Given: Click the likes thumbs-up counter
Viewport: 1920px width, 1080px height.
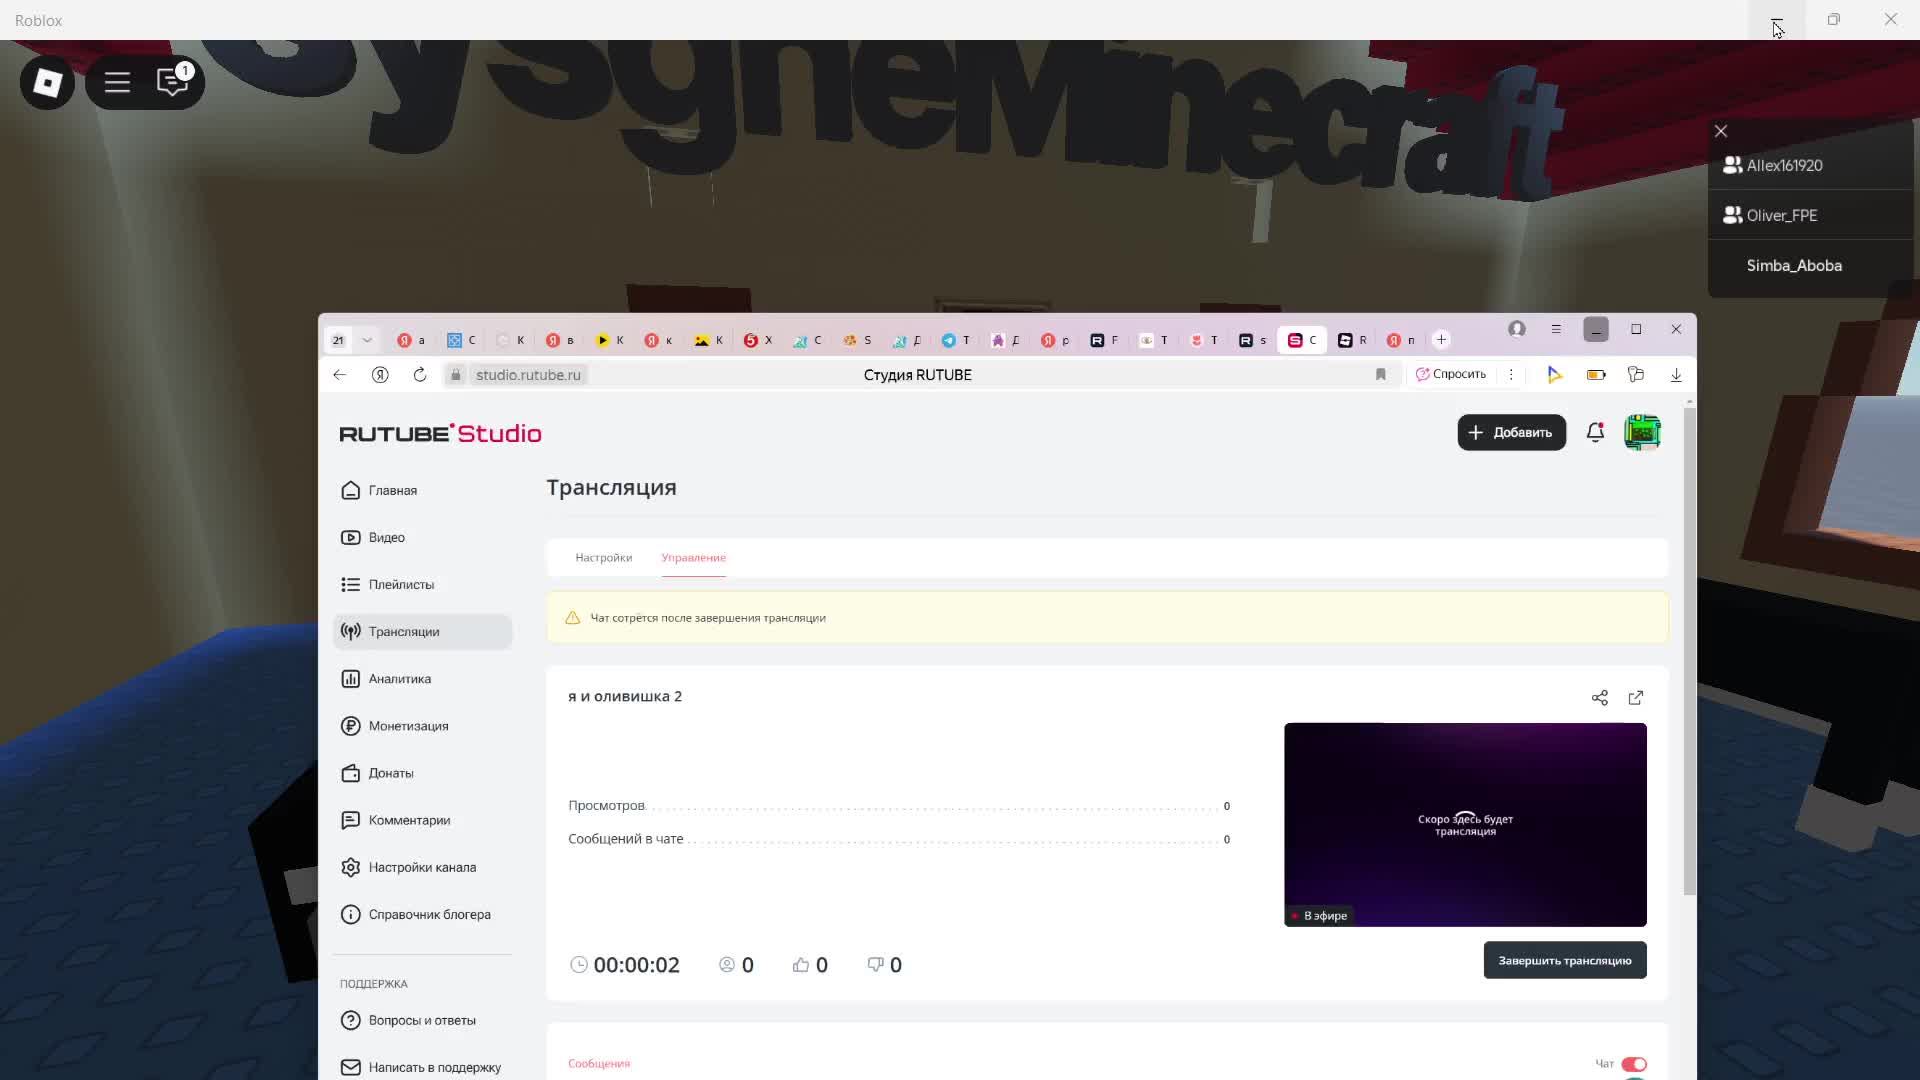Looking at the screenshot, I should click(x=810, y=965).
